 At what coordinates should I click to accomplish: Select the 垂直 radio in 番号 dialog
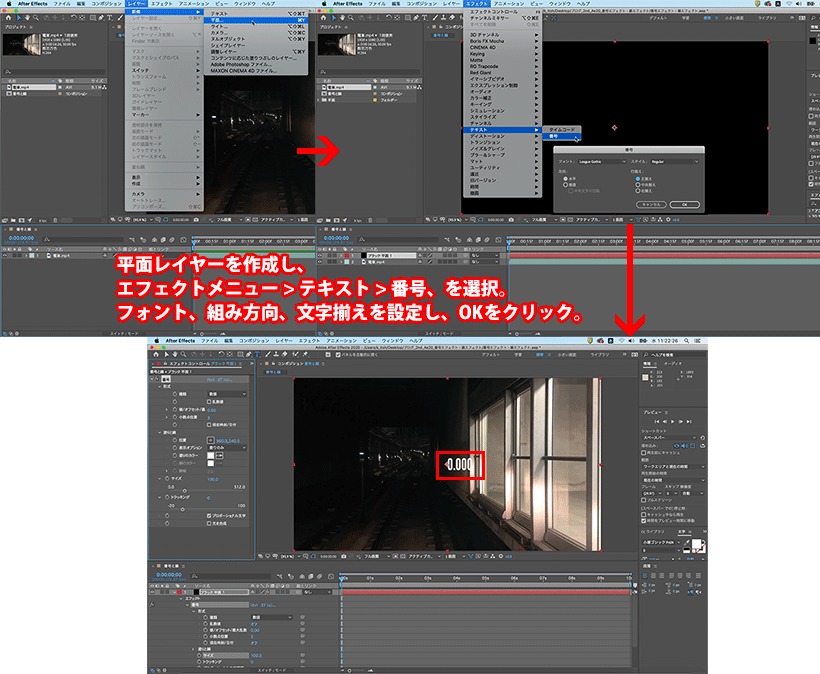point(565,185)
